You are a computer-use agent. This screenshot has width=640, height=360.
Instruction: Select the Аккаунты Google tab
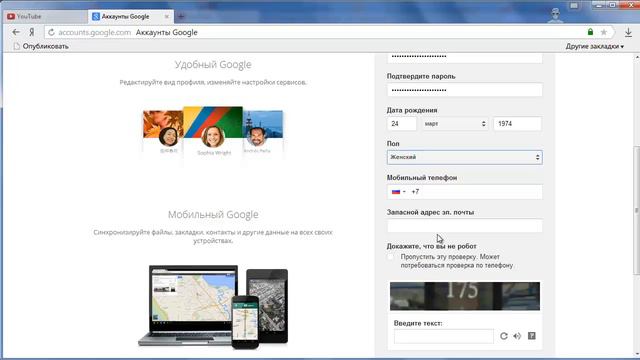pos(130,16)
